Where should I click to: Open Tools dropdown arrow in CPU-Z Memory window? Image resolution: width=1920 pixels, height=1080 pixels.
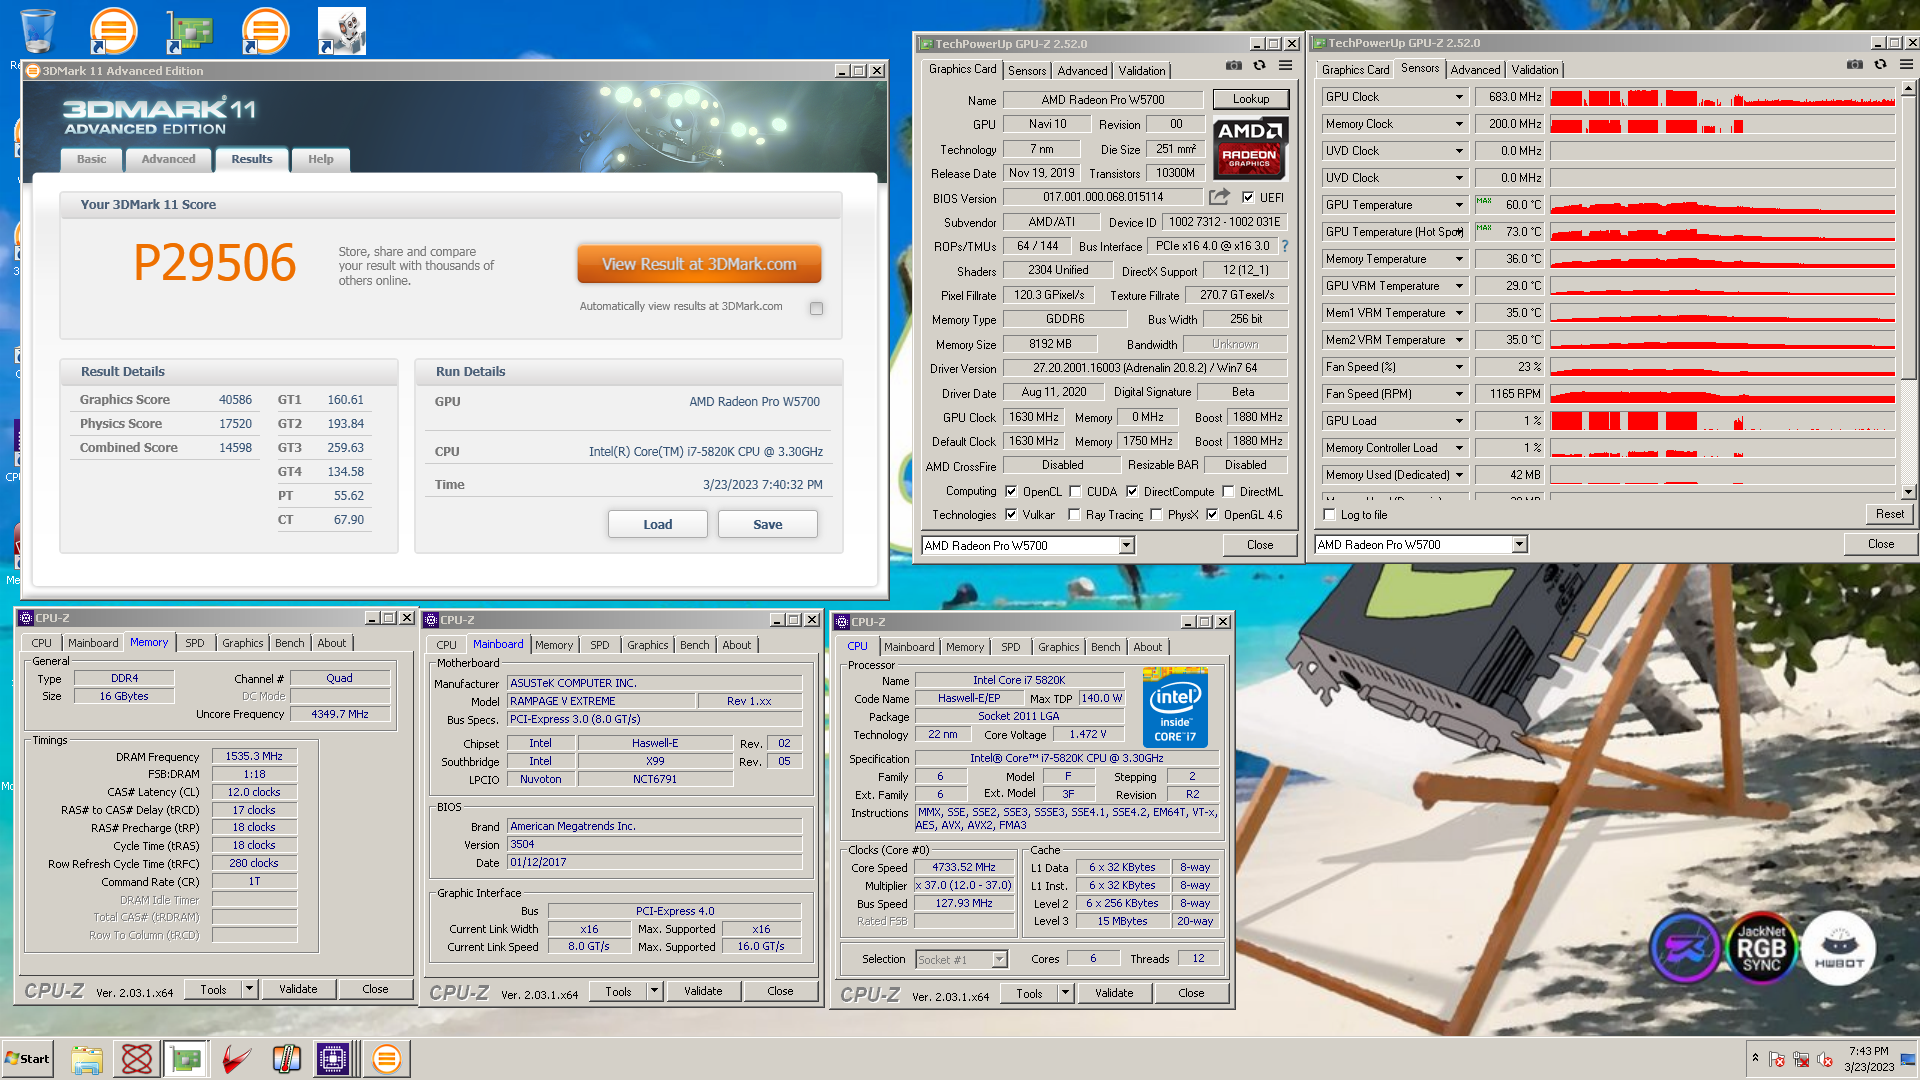(x=249, y=989)
